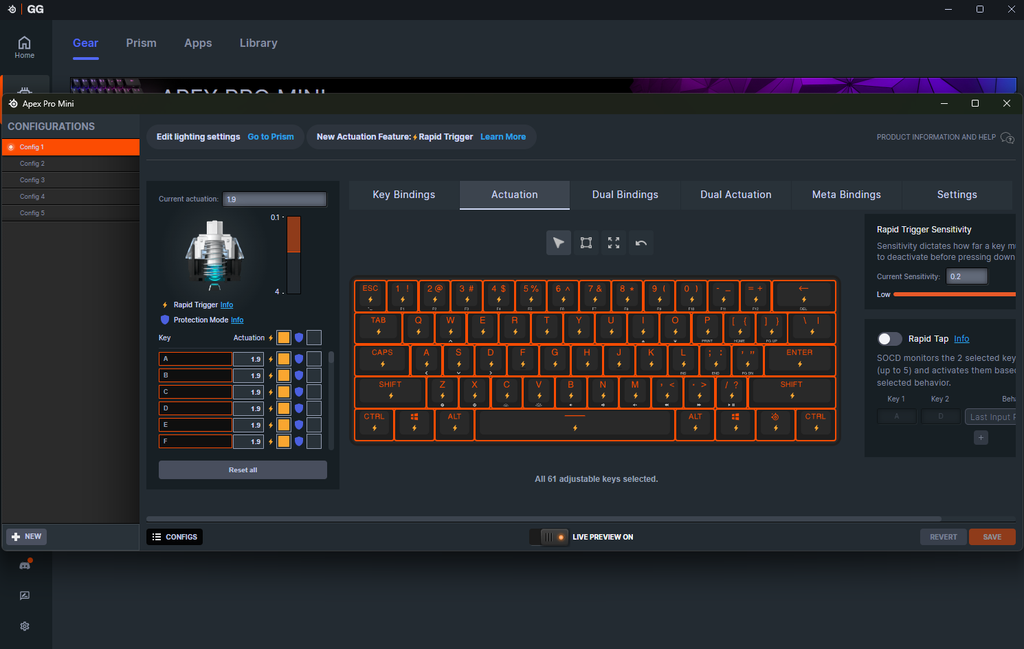Click the W key on keyboard layout
Image resolution: width=1024 pixels, height=649 pixels.
[451, 328]
